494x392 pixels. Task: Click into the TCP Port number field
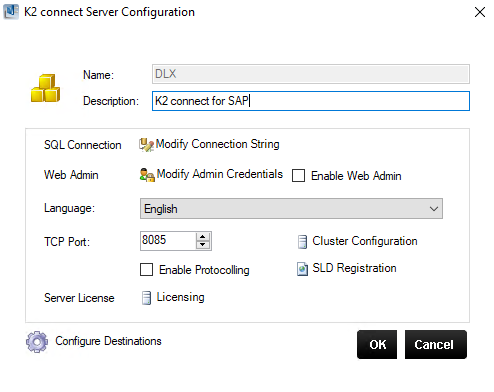click(x=168, y=241)
